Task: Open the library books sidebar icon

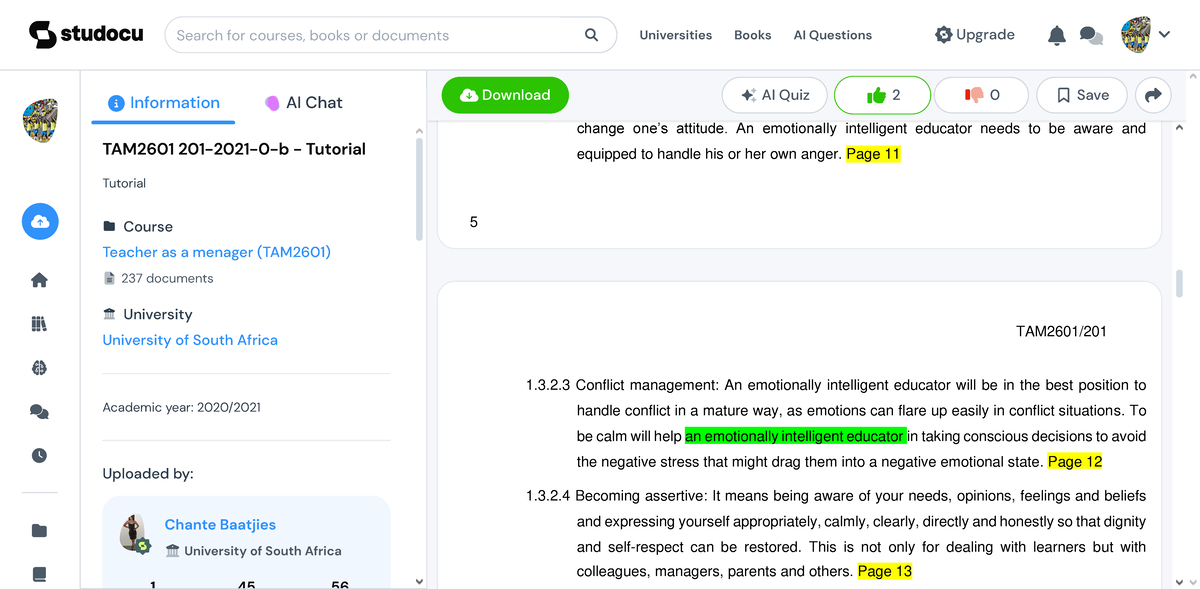Action: tap(40, 324)
